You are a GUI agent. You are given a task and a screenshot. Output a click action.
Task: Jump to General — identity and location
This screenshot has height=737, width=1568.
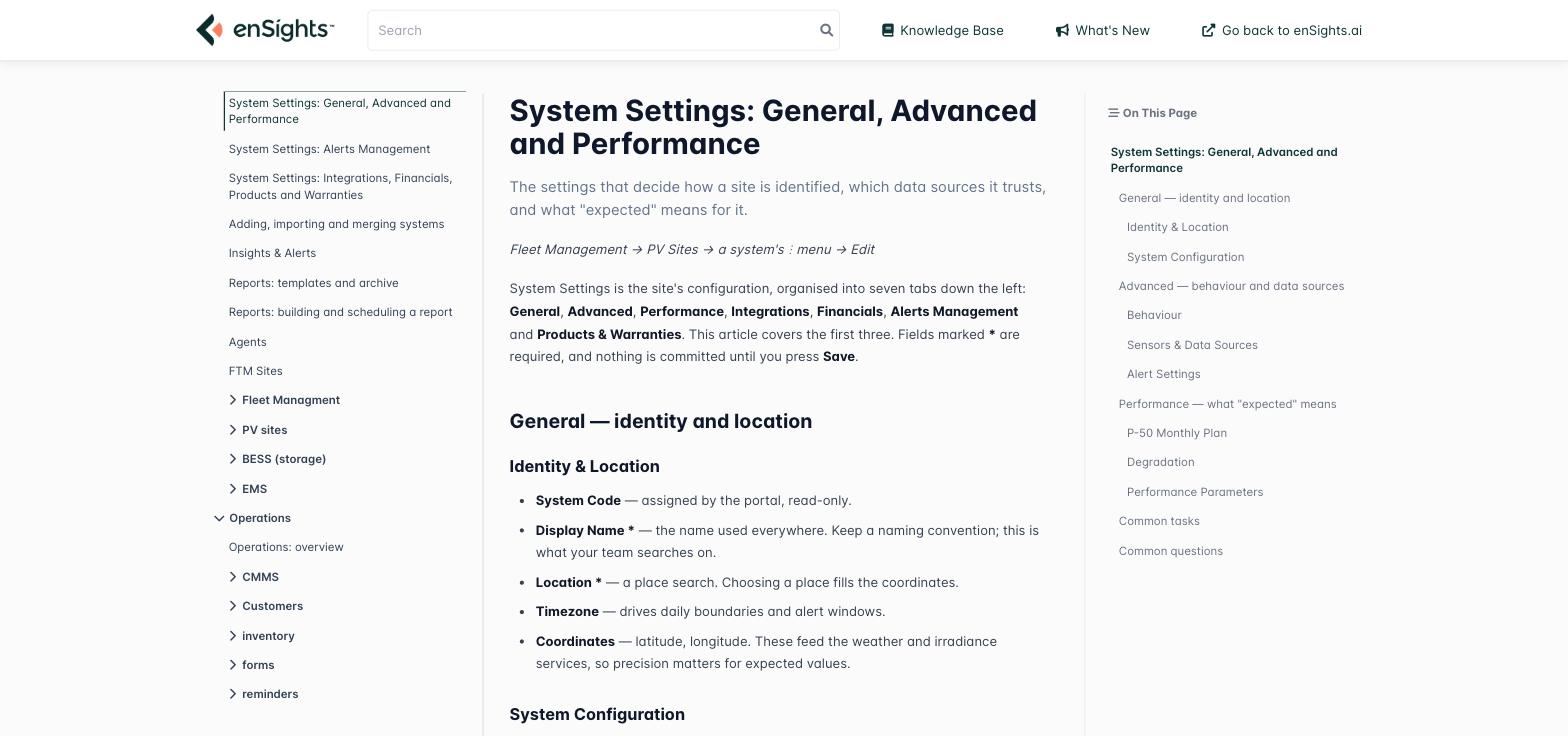(1204, 198)
